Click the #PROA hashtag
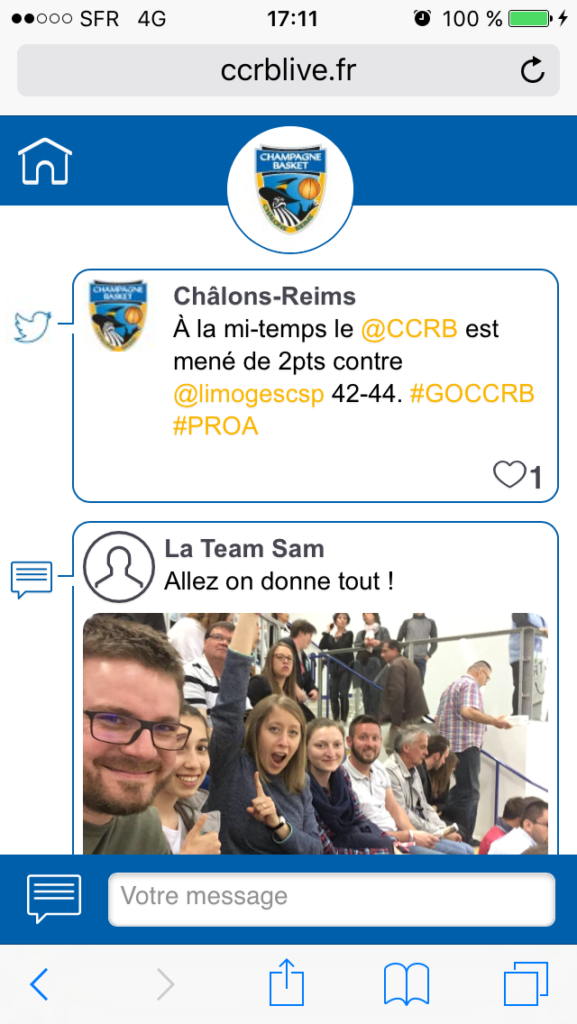 pos(216,426)
